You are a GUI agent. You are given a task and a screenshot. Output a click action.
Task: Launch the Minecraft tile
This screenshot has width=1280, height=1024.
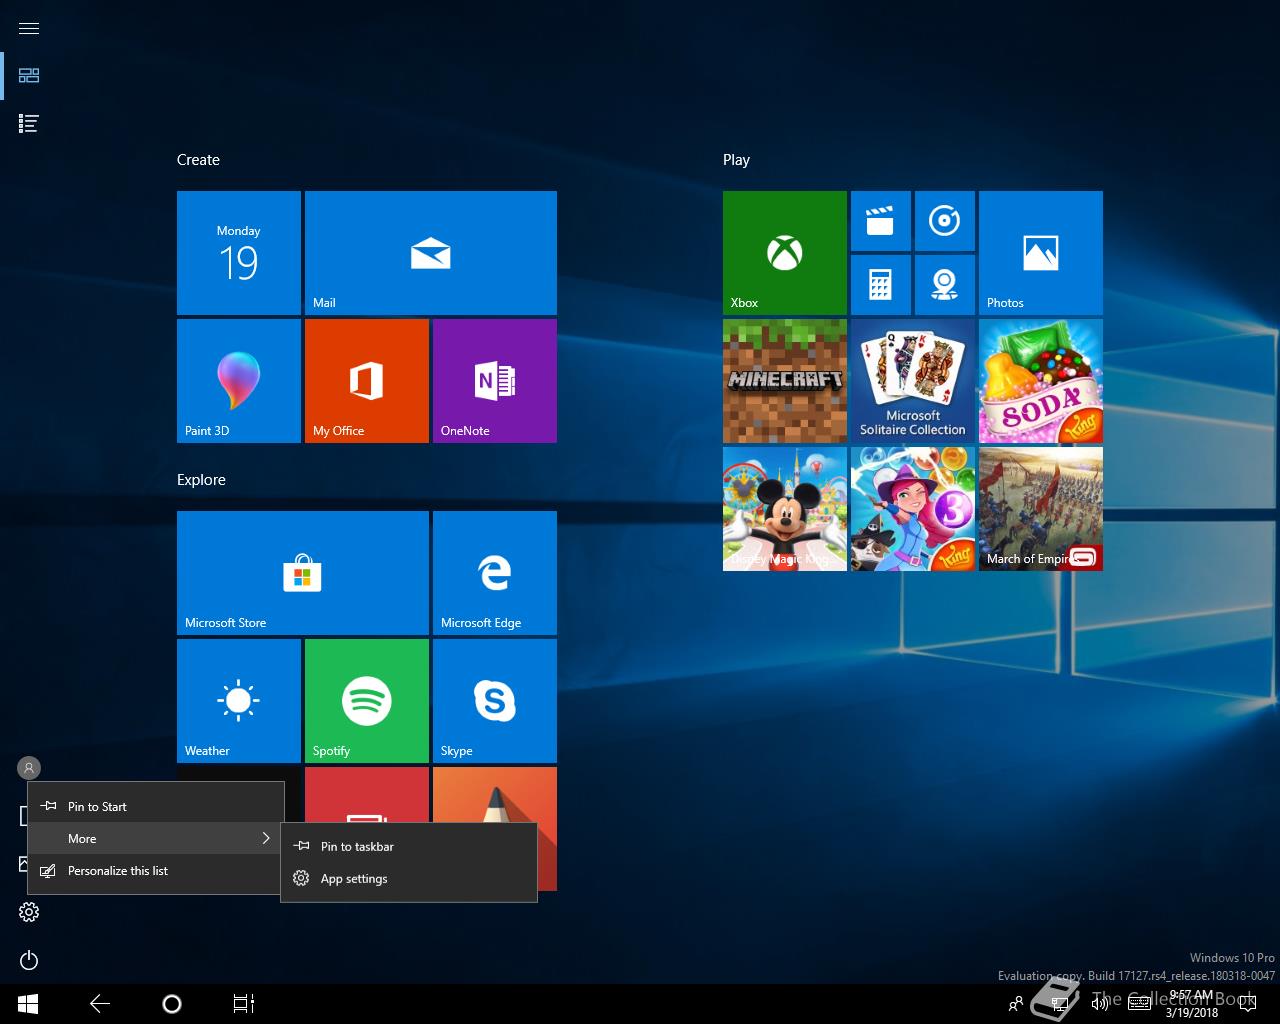pos(785,381)
